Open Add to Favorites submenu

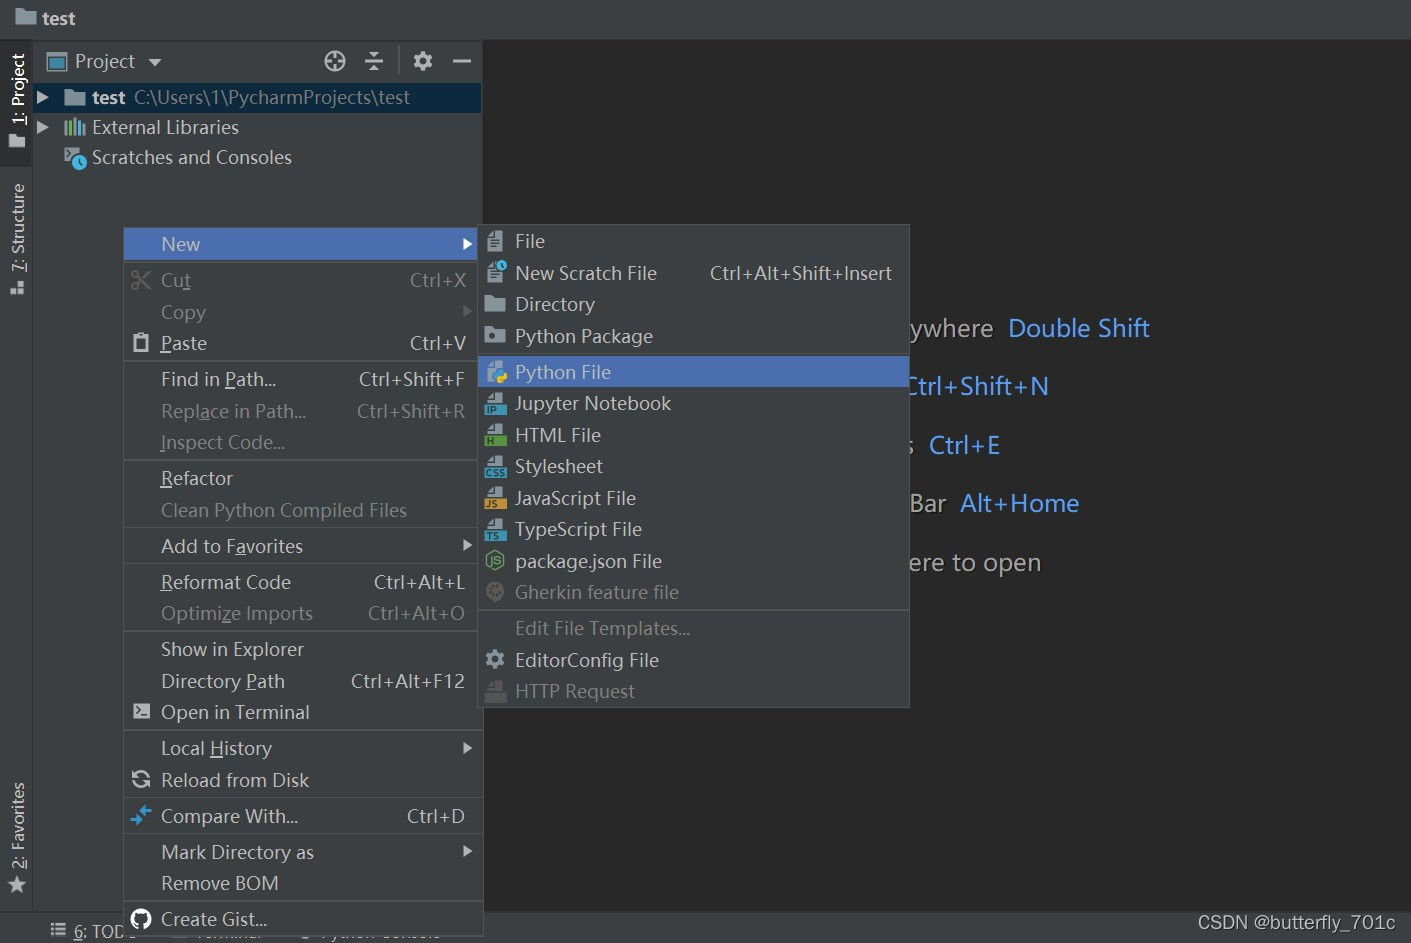point(301,546)
